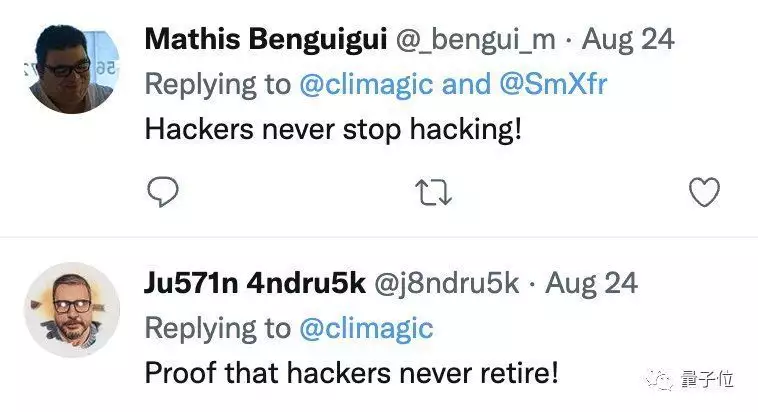Open the @j8ndru5k handle link

(446, 283)
